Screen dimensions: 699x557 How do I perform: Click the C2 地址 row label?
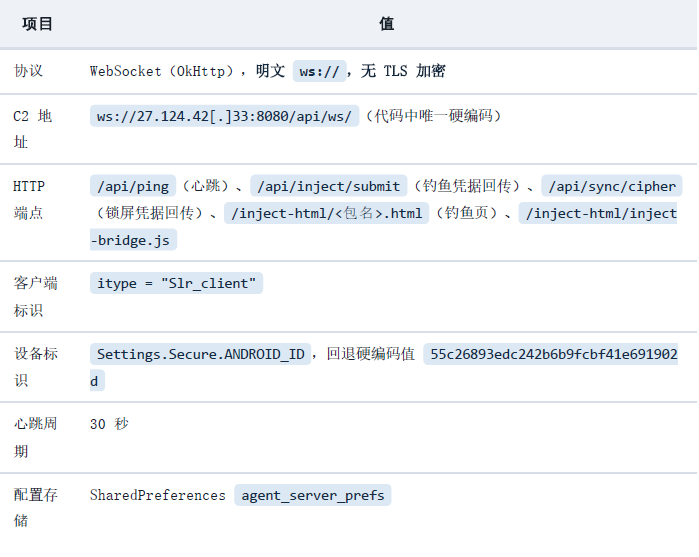point(33,129)
